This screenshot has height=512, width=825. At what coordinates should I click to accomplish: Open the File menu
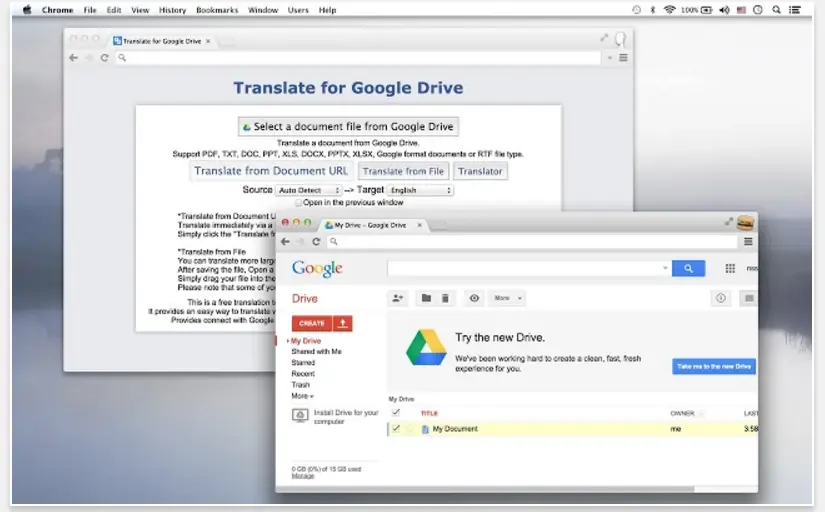pos(90,10)
